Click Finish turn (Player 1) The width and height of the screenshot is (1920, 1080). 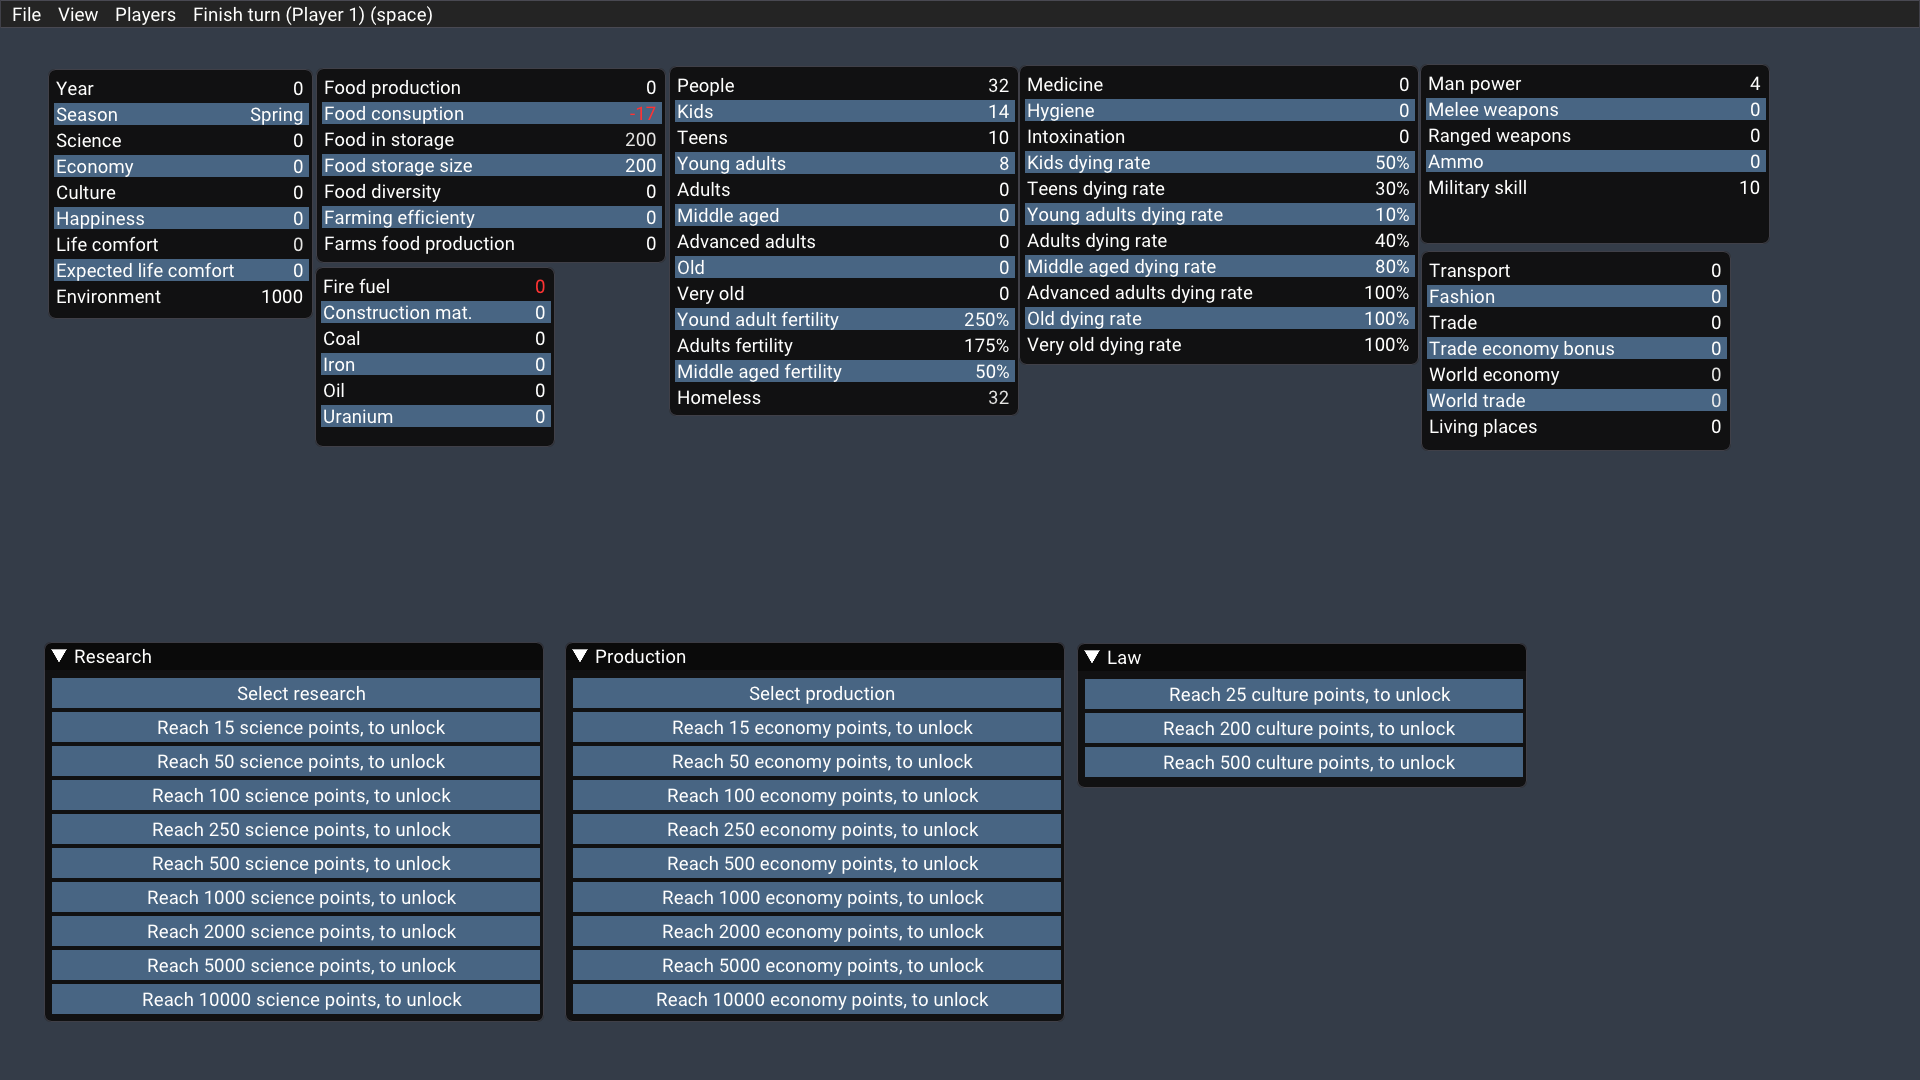[x=312, y=14]
